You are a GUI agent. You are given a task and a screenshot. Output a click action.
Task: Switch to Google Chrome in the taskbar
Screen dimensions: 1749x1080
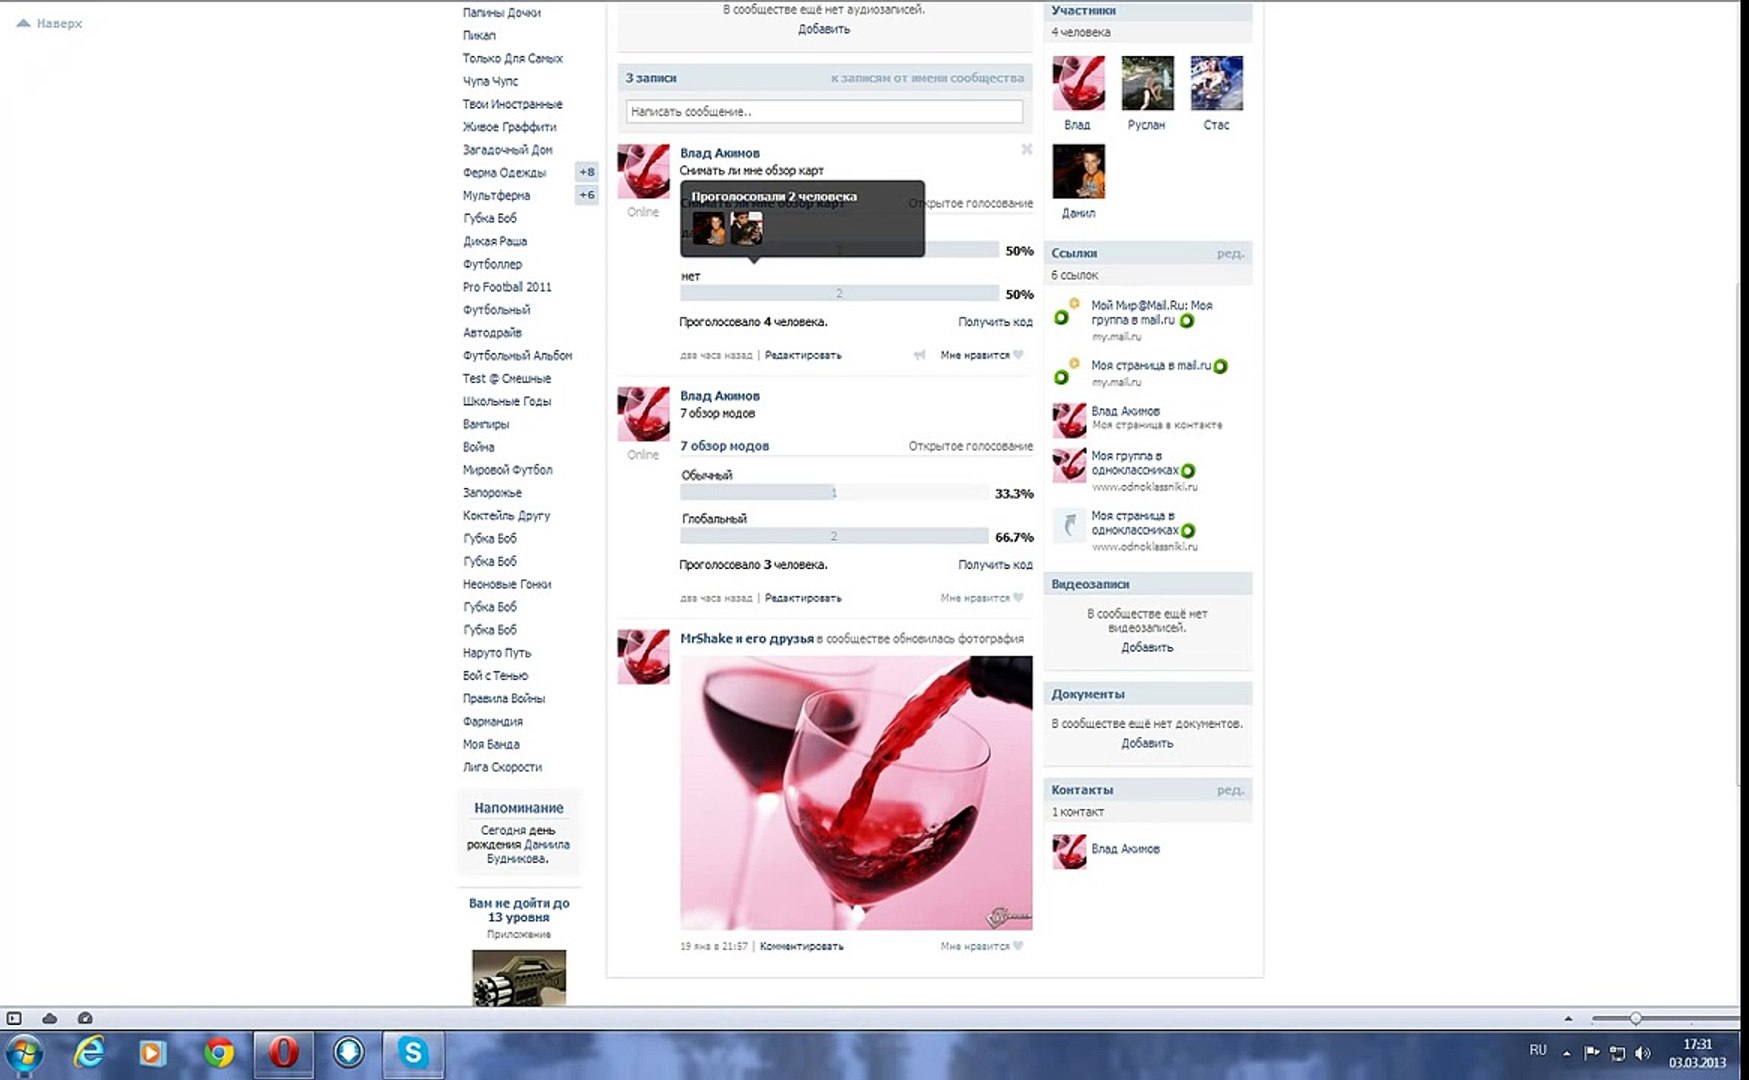click(x=219, y=1053)
